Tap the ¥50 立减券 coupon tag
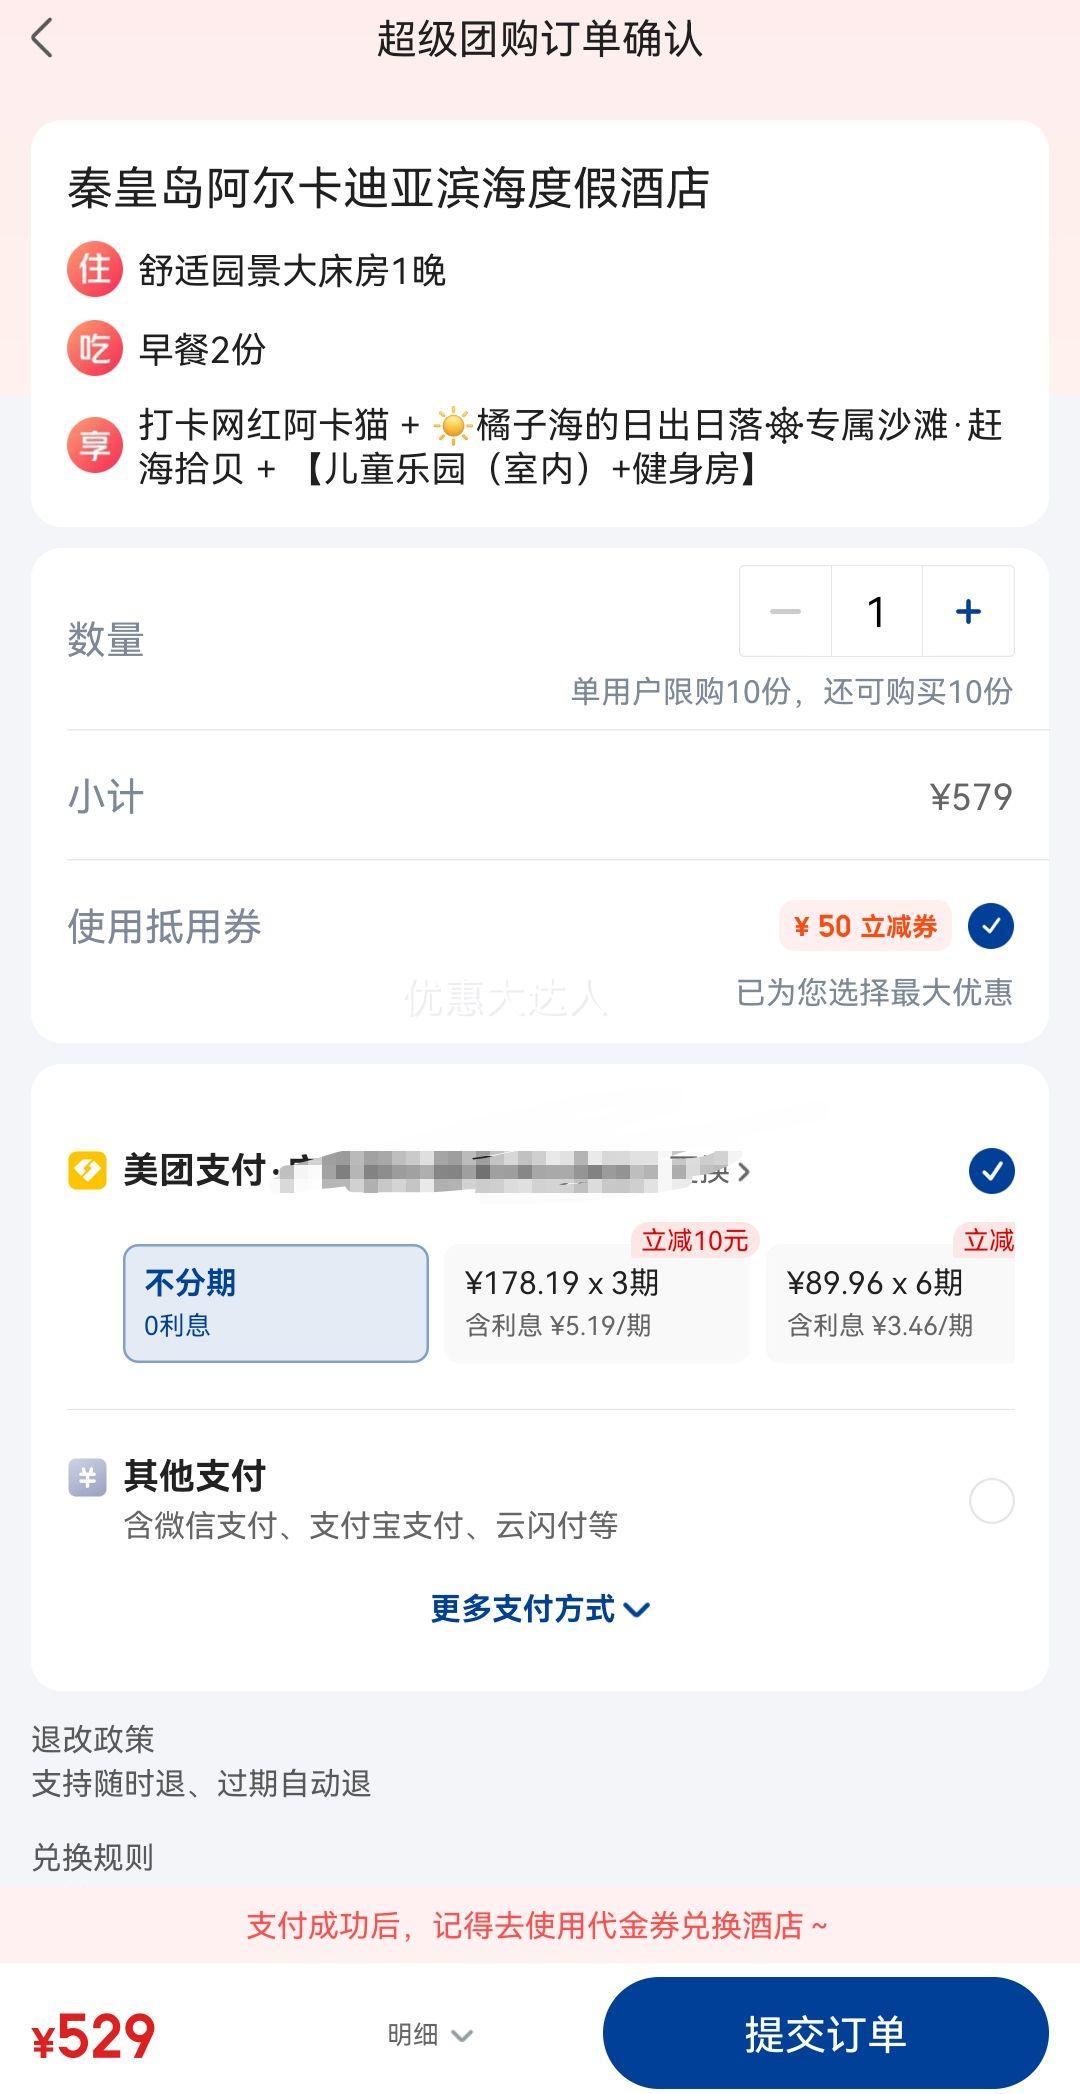 pos(865,926)
